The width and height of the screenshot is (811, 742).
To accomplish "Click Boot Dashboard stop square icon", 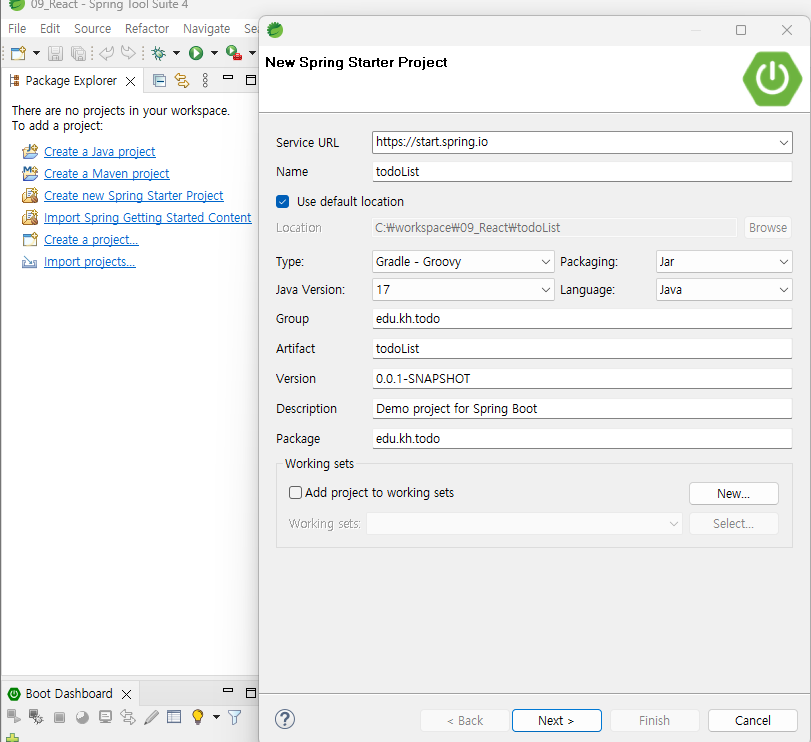I will click(59, 717).
